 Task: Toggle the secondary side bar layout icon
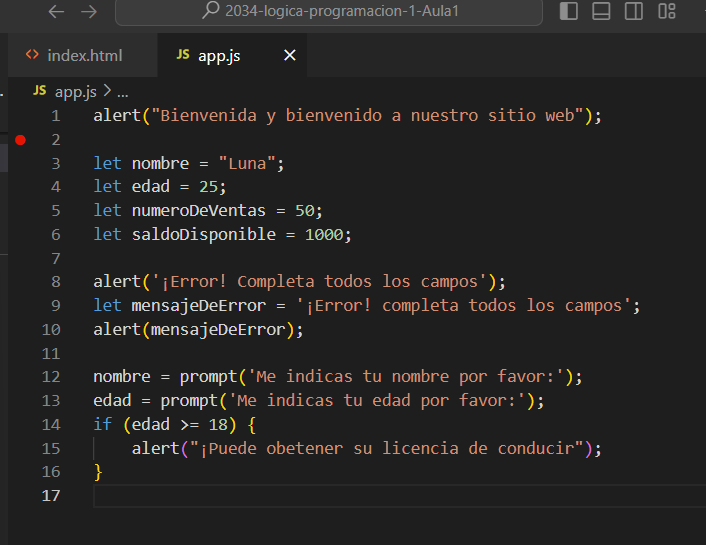[x=634, y=11]
